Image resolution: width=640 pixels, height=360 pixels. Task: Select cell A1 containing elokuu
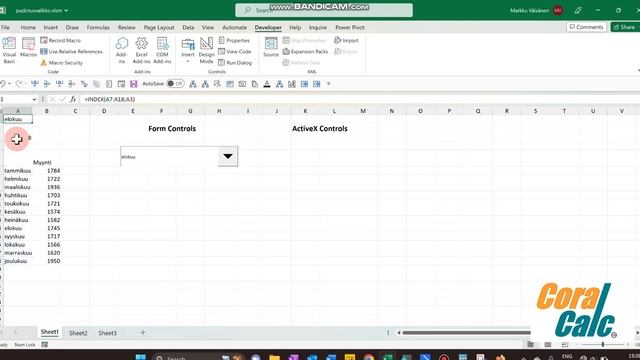pyautogui.click(x=18, y=119)
